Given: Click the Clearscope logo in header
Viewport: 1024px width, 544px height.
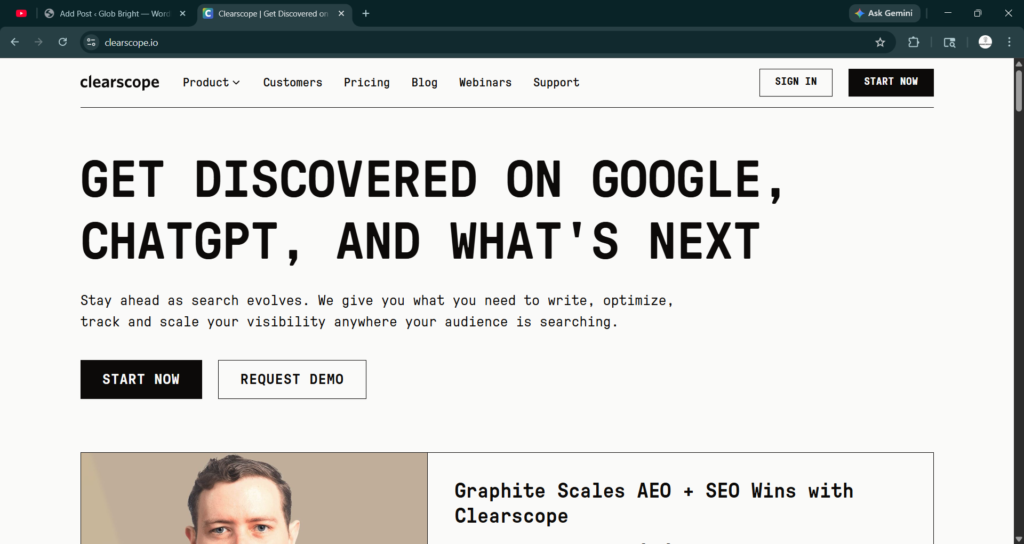Looking at the screenshot, I should 119,82.
